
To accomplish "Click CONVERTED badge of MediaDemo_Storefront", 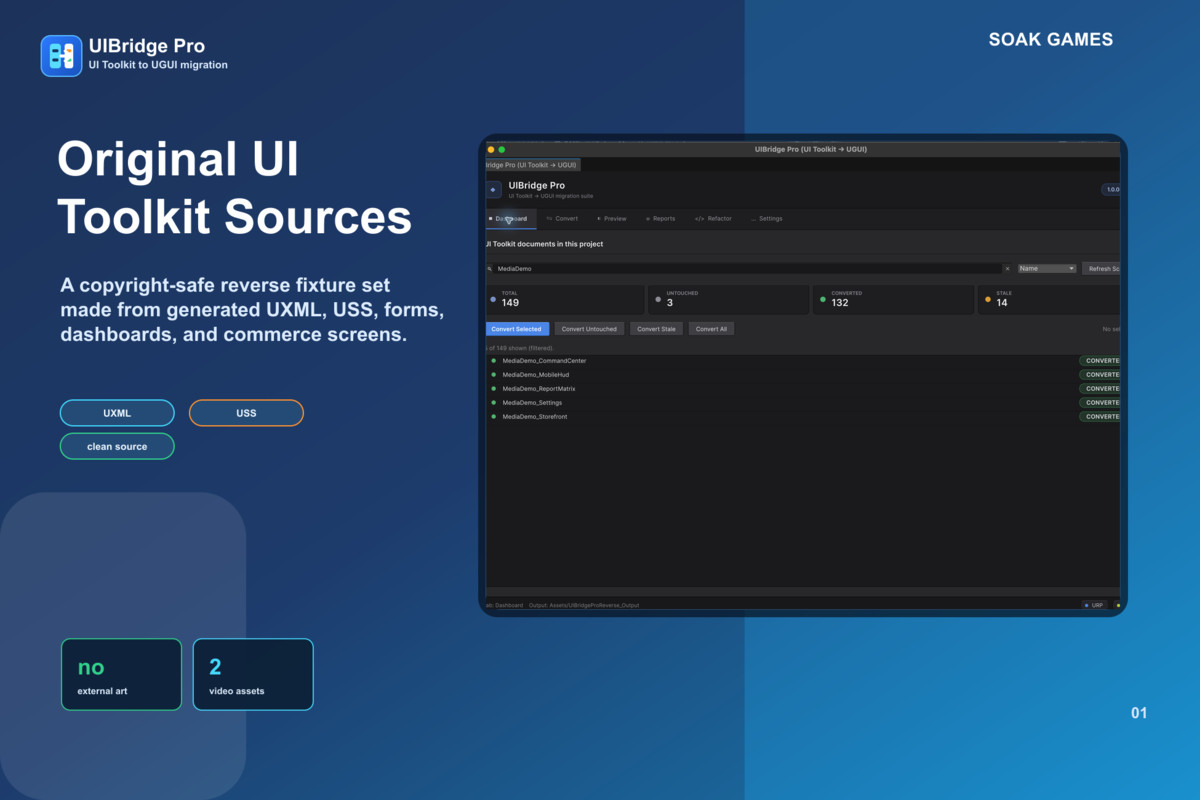I will point(1100,417).
